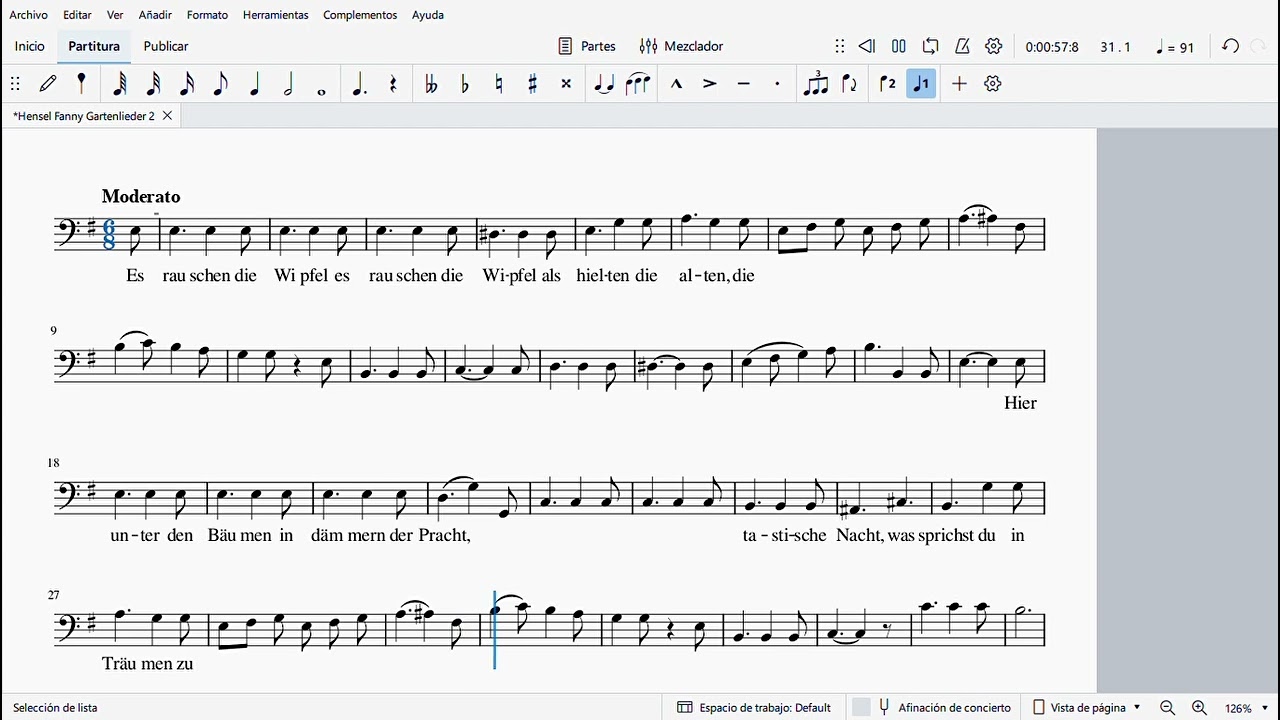Enable Afinación de concierto checkbox
Viewport: 1280px width, 720px height.
(x=861, y=707)
